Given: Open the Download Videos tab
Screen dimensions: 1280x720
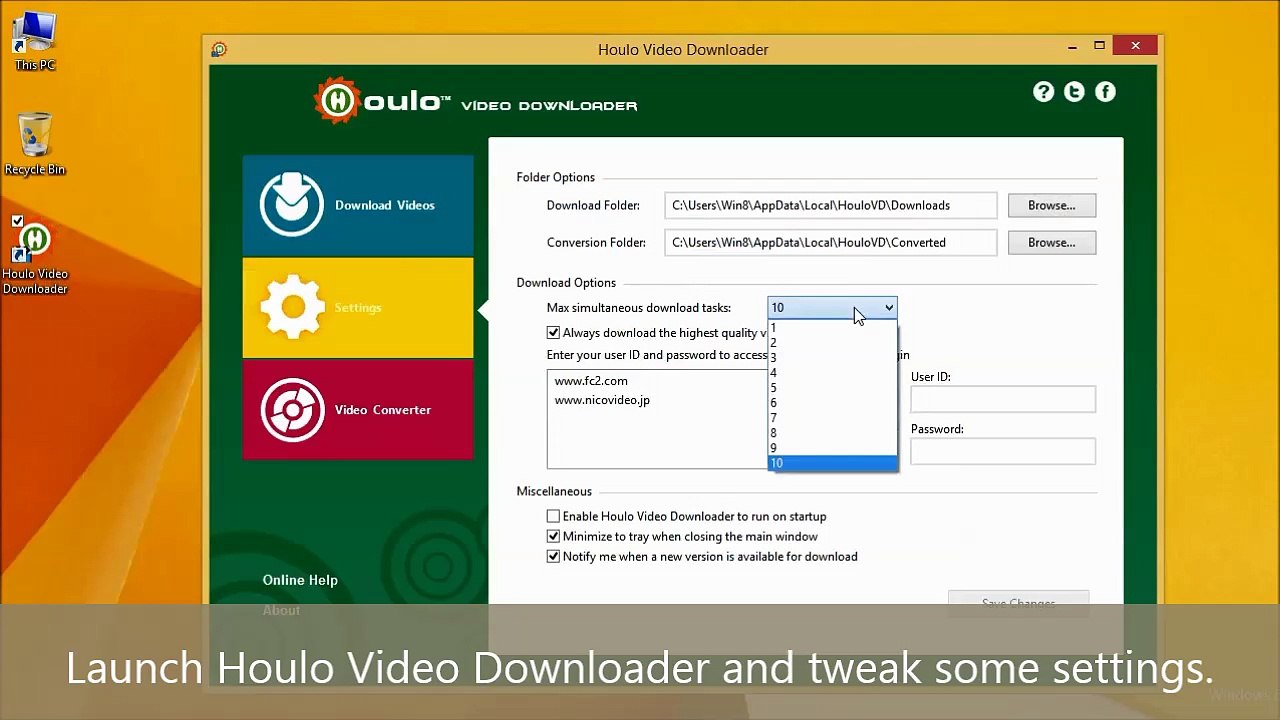Looking at the screenshot, I should 358,205.
